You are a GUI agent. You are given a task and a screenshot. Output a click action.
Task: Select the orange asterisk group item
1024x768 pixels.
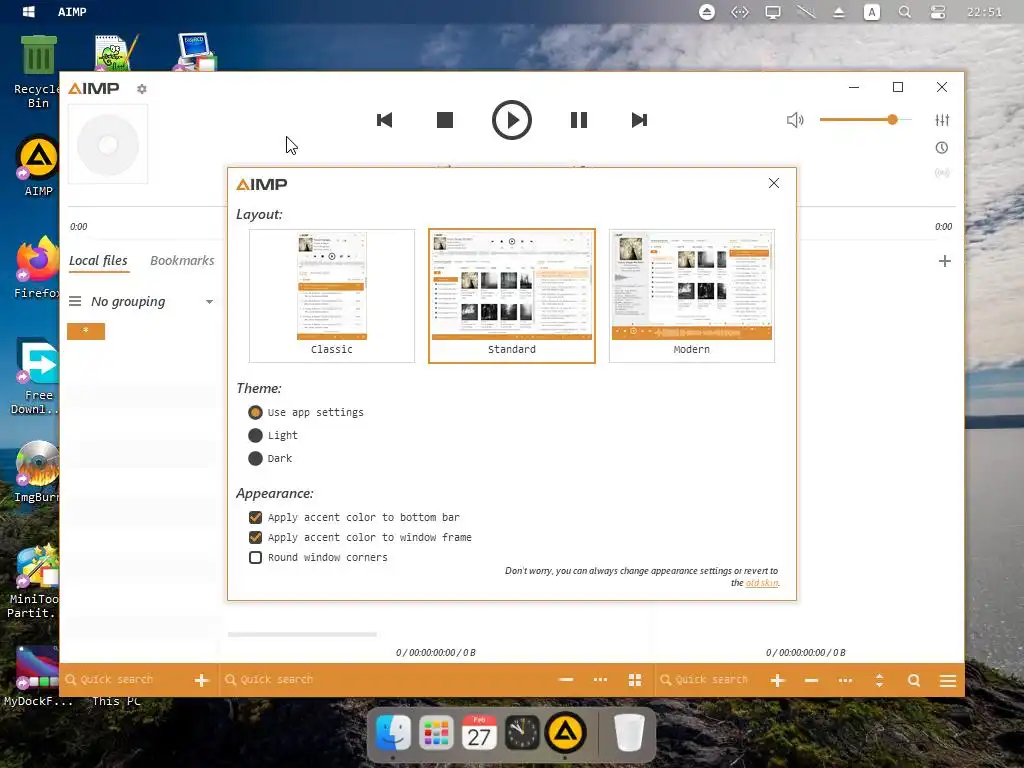[x=86, y=331]
